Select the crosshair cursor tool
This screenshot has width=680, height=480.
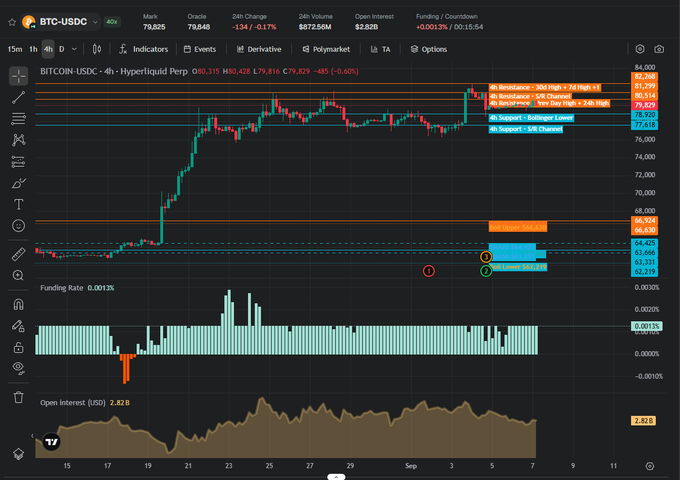click(x=18, y=76)
